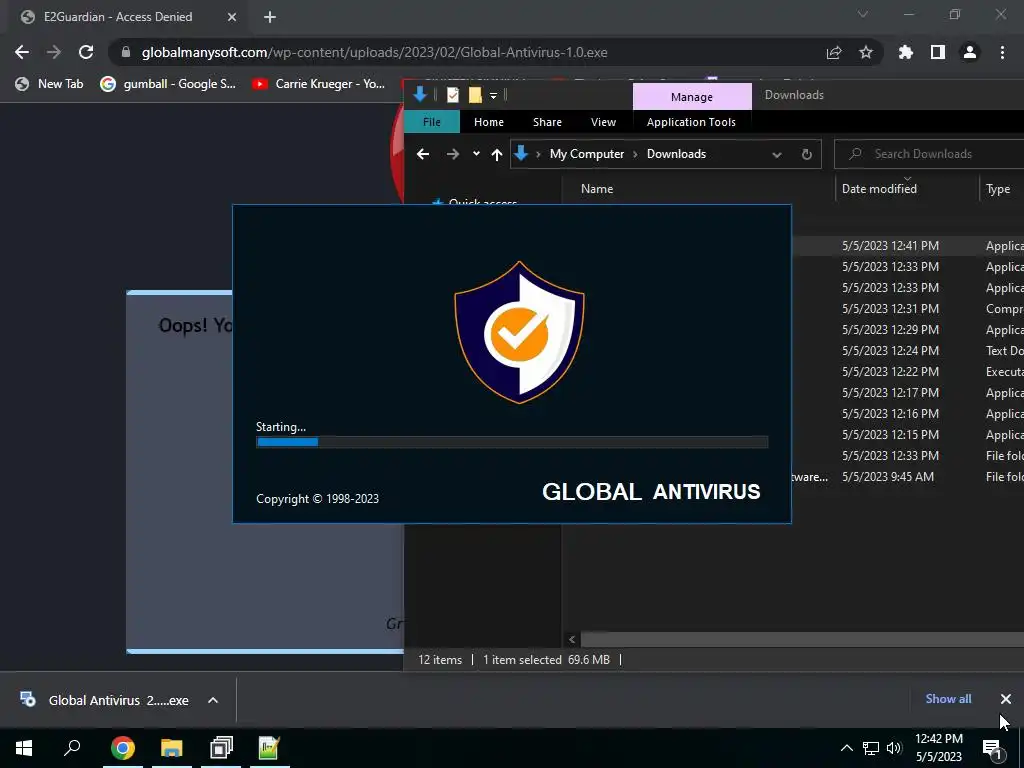Open Windows taskbar search

click(72, 748)
